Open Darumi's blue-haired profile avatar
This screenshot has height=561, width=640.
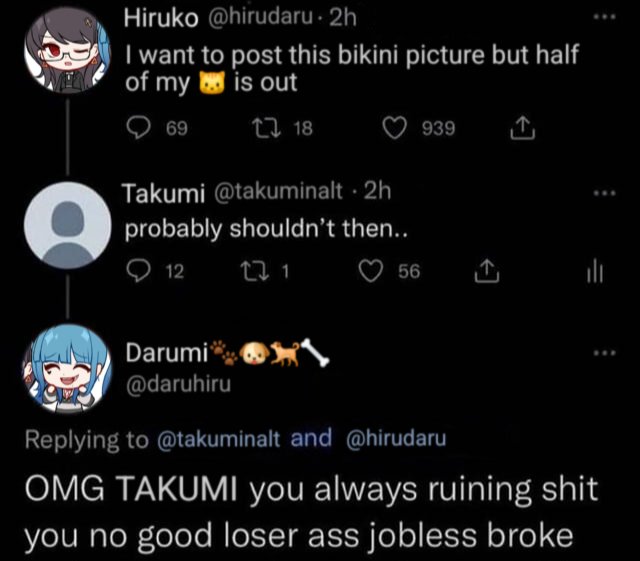coord(68,368)
